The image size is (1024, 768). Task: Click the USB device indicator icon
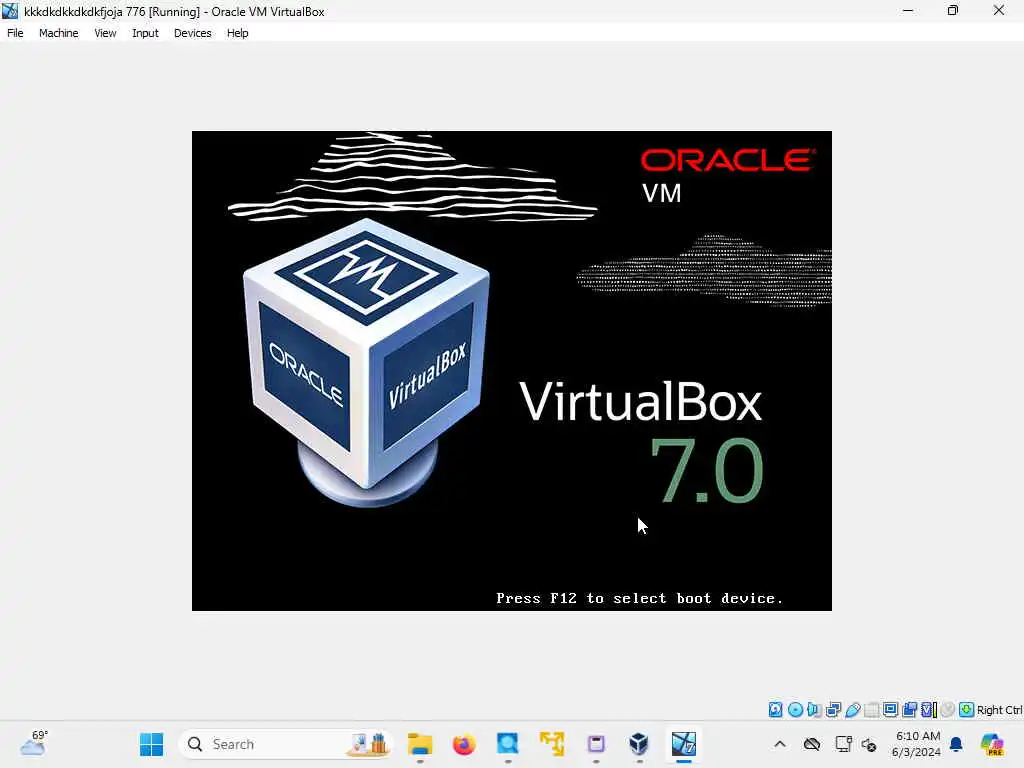(x=853, y=709)
